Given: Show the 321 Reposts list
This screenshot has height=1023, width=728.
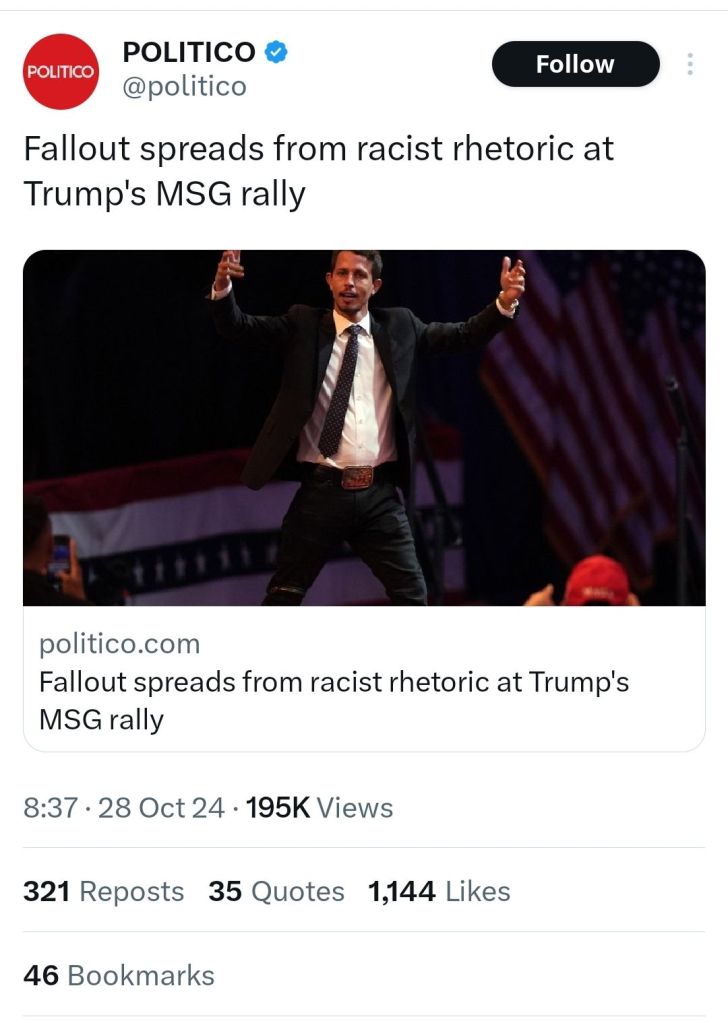Looking at the screenshot, I should 103,891.
